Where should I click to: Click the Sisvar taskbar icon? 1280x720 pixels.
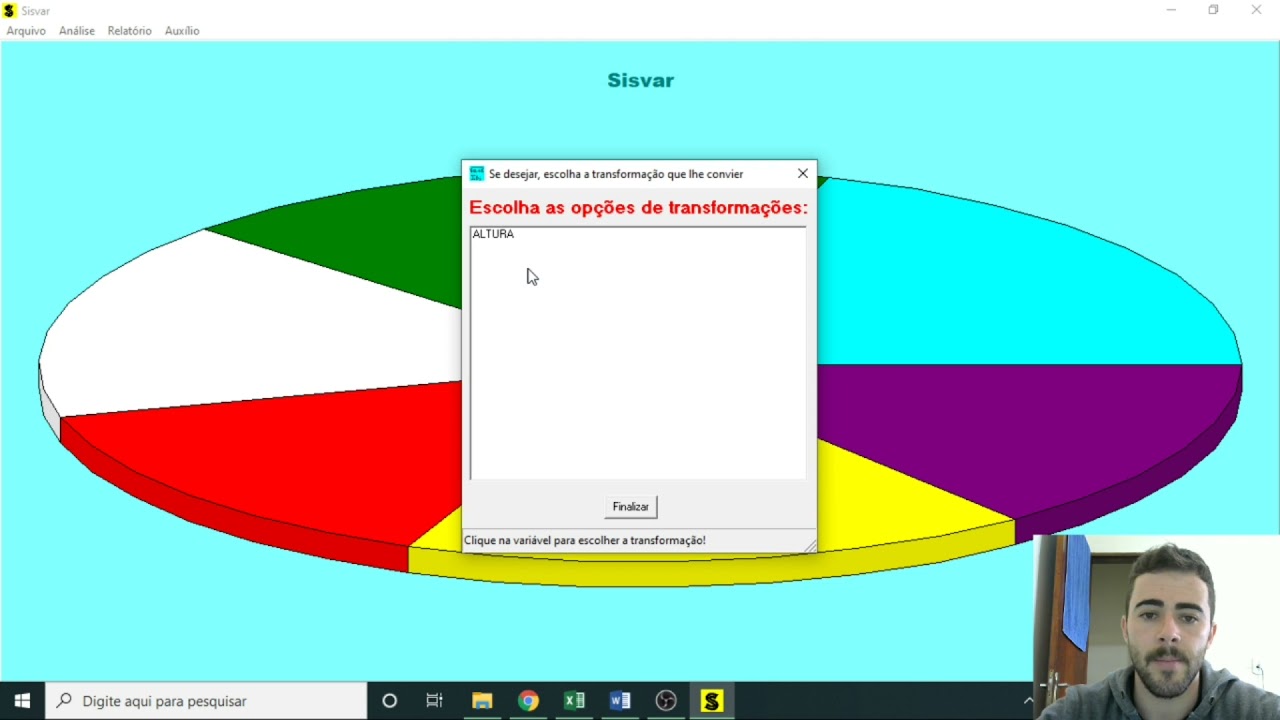click(x=712, y=701)
